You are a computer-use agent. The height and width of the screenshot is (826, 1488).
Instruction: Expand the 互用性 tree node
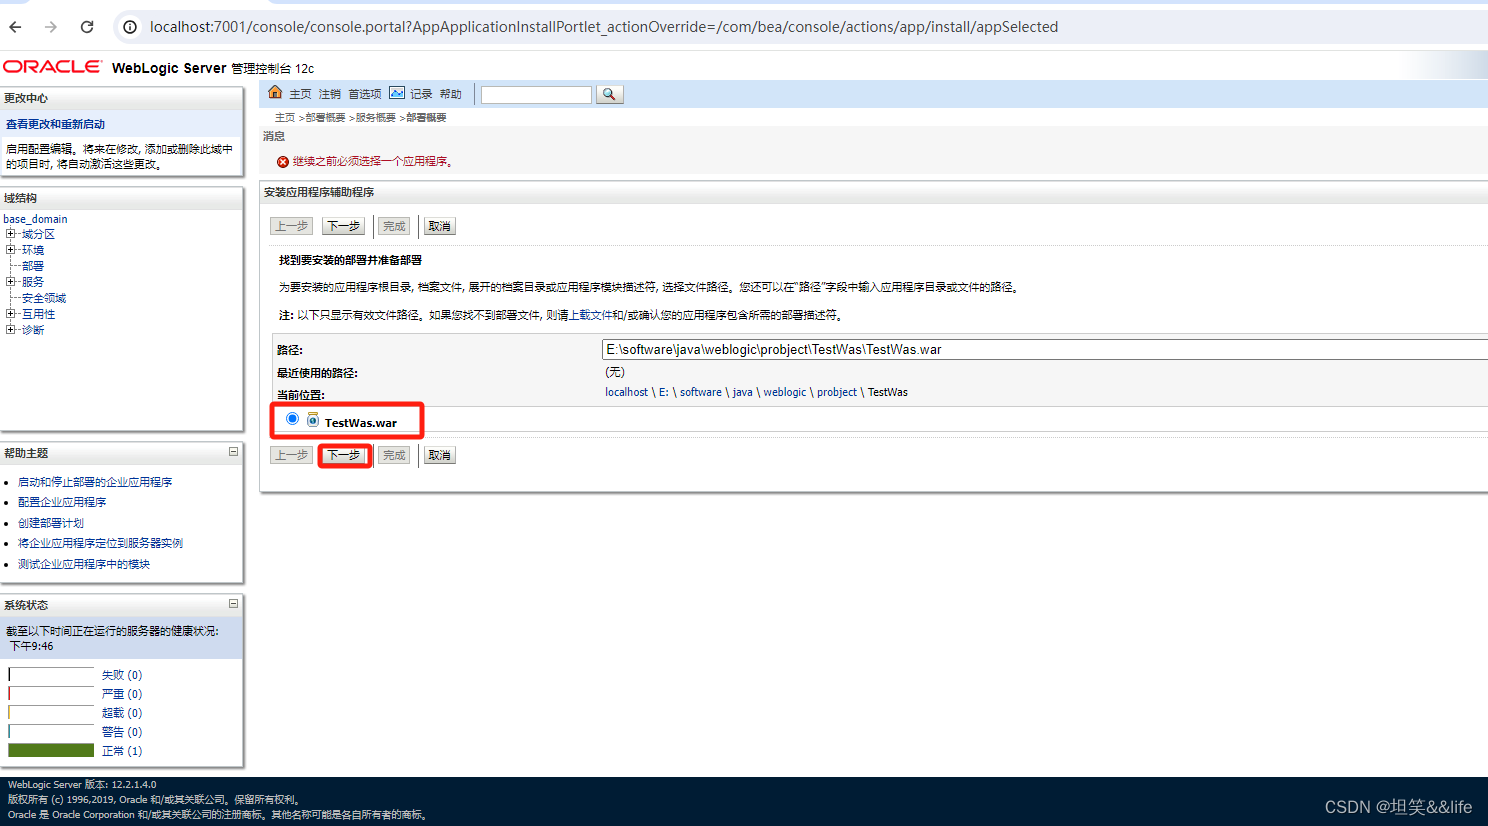(x=10, y=314)
